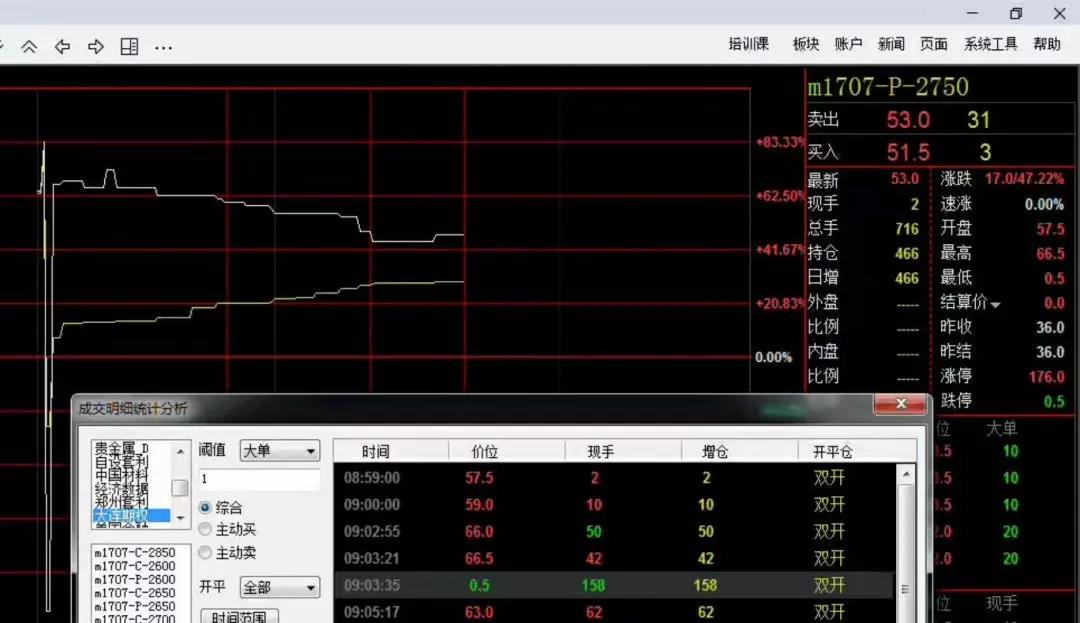
Task: Expand the 结算价 dropdown arrow
Action: point(995,304)
